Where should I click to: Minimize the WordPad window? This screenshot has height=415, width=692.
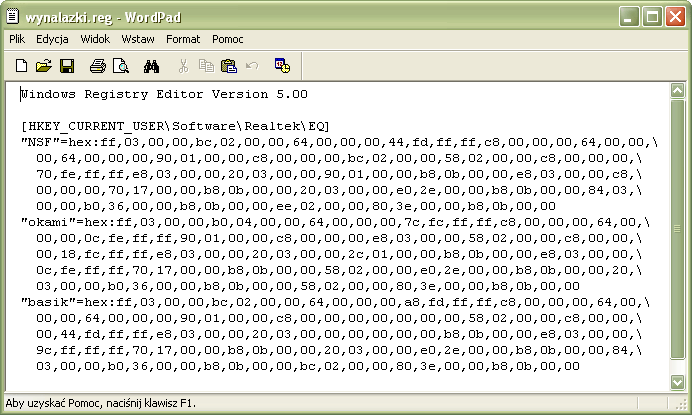pyautogui.click(x=628, y=17)
